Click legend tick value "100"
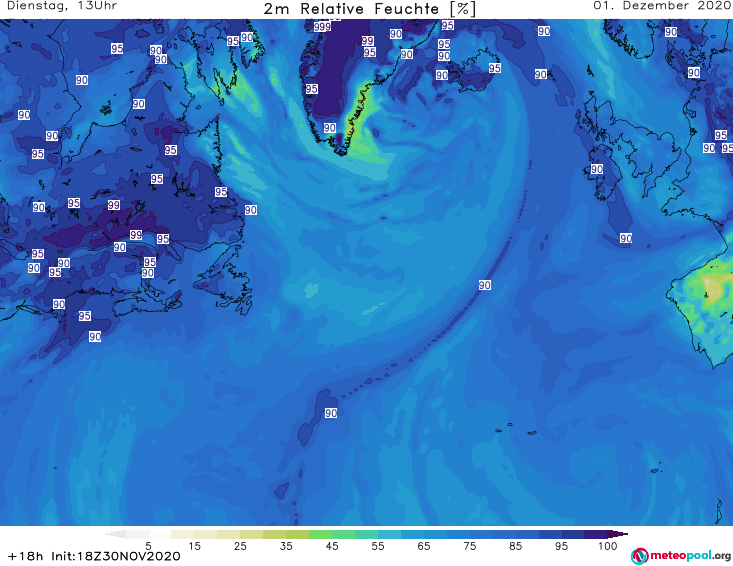Image resolution: width=733 pixels, height=566 pixels. 608,546
